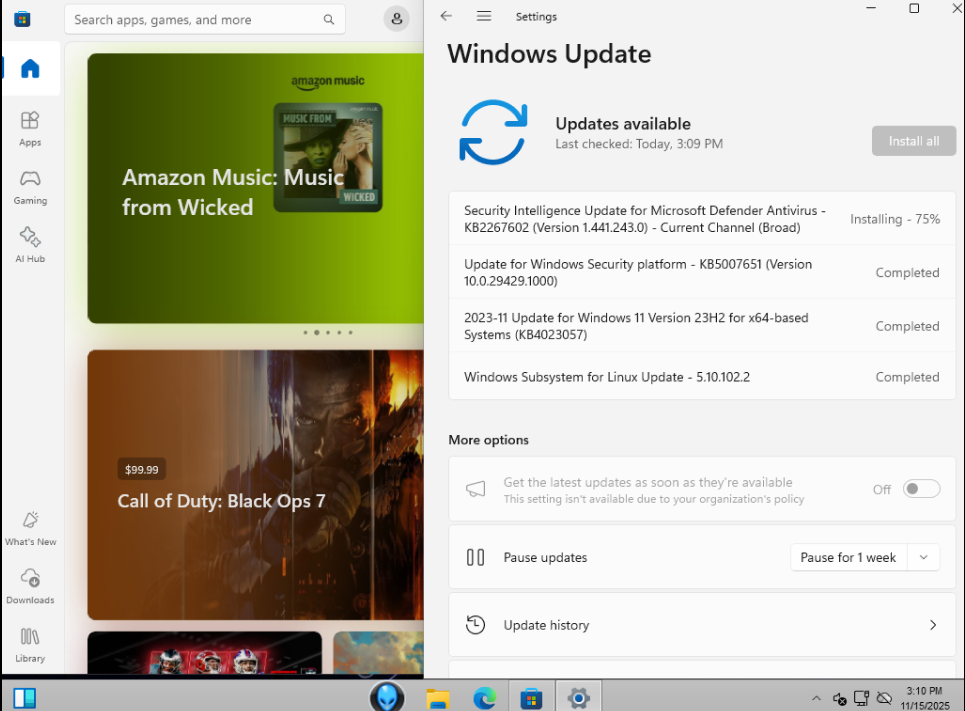Select the second carousel page dot
The image size is (965, 711).
316,332
